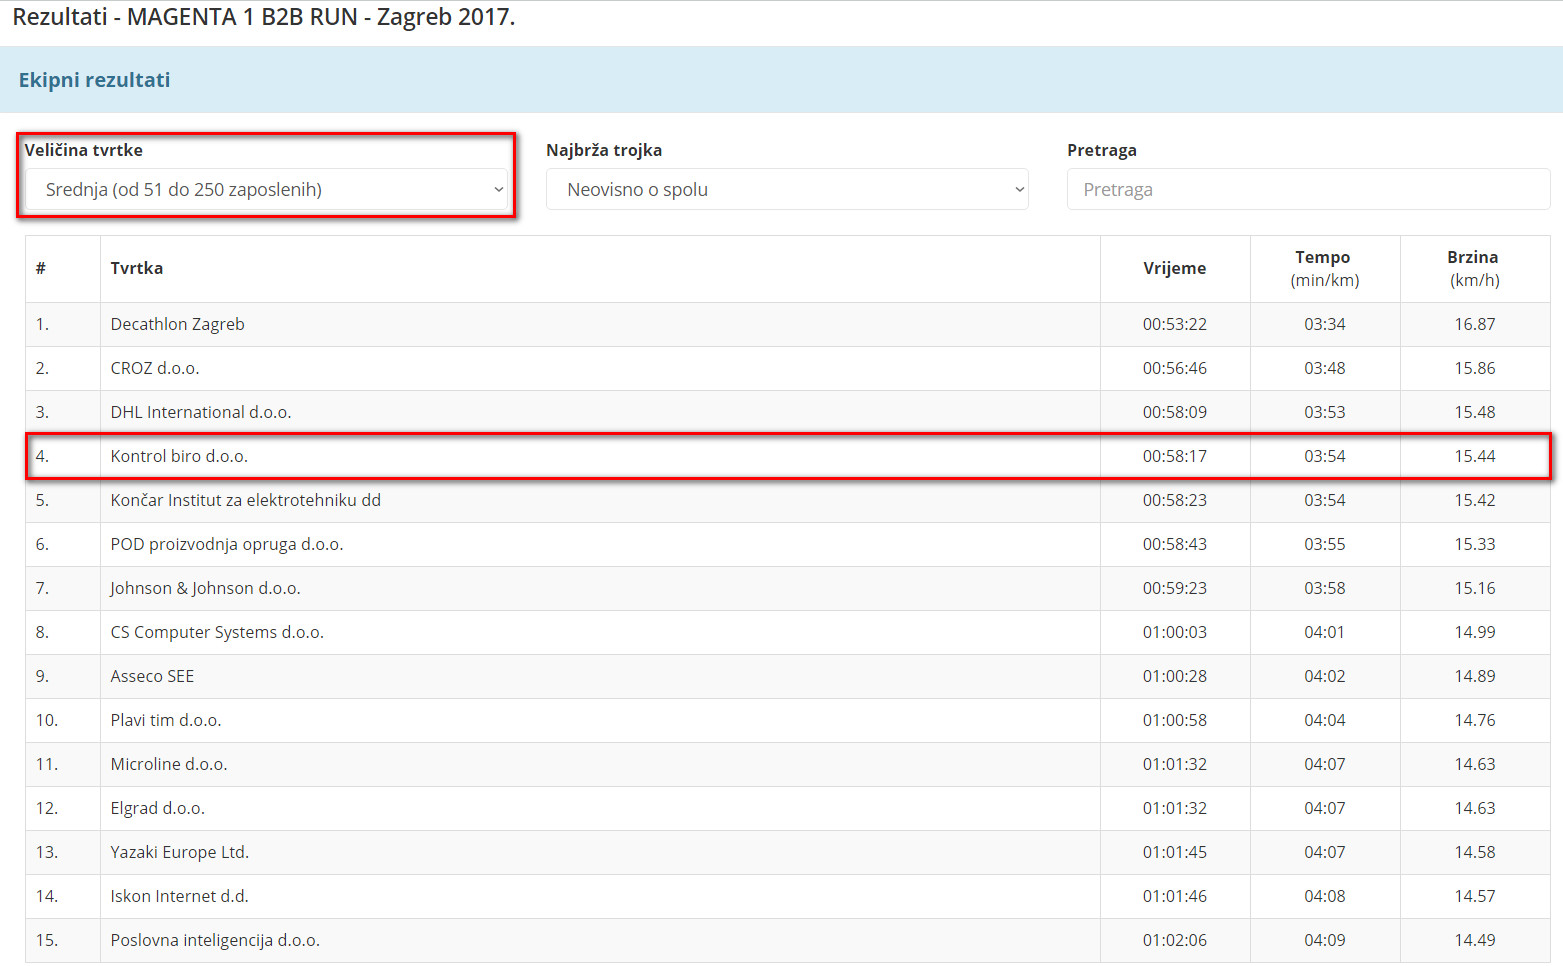
Task: Click the Ekipni rezultati heading
Action: pos(94,80)
